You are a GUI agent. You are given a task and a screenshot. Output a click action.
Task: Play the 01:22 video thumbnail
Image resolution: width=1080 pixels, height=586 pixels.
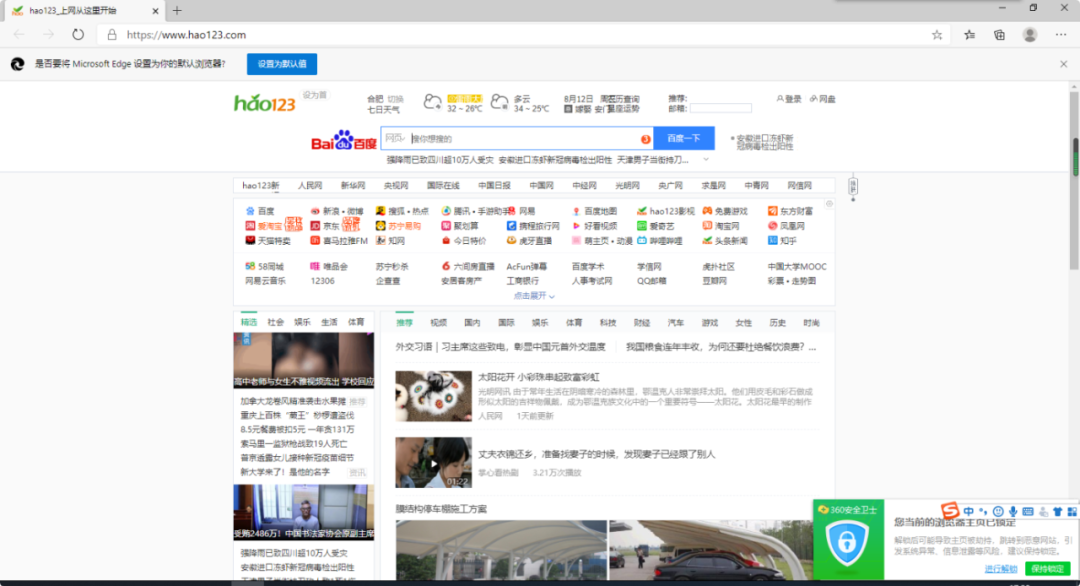(x=433, y=462)
